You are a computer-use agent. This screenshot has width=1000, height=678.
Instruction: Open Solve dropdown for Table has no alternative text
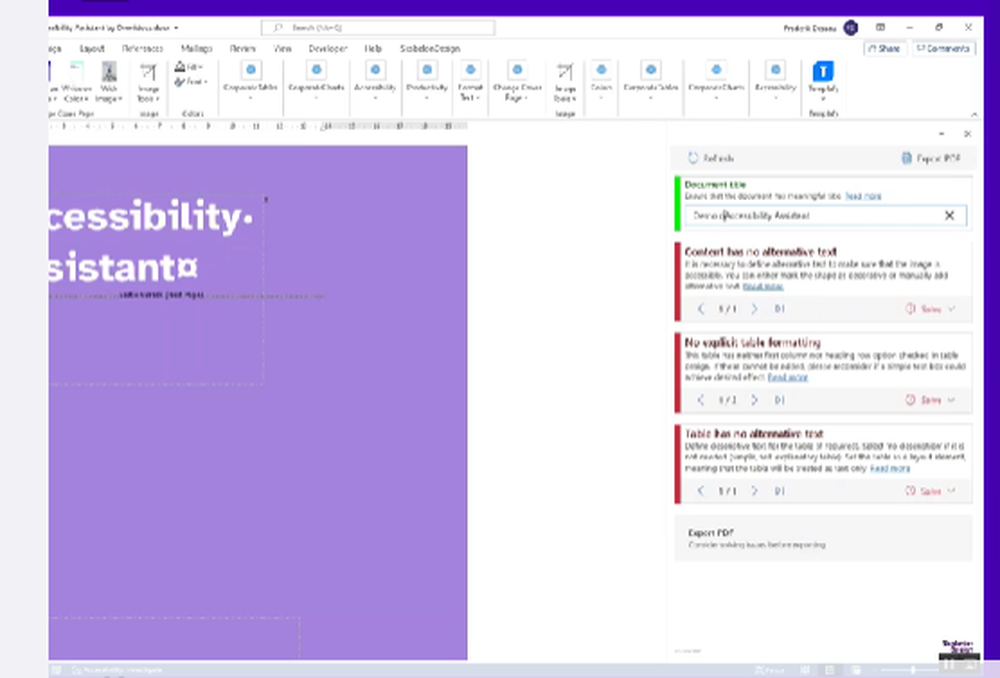pos(930,491)
